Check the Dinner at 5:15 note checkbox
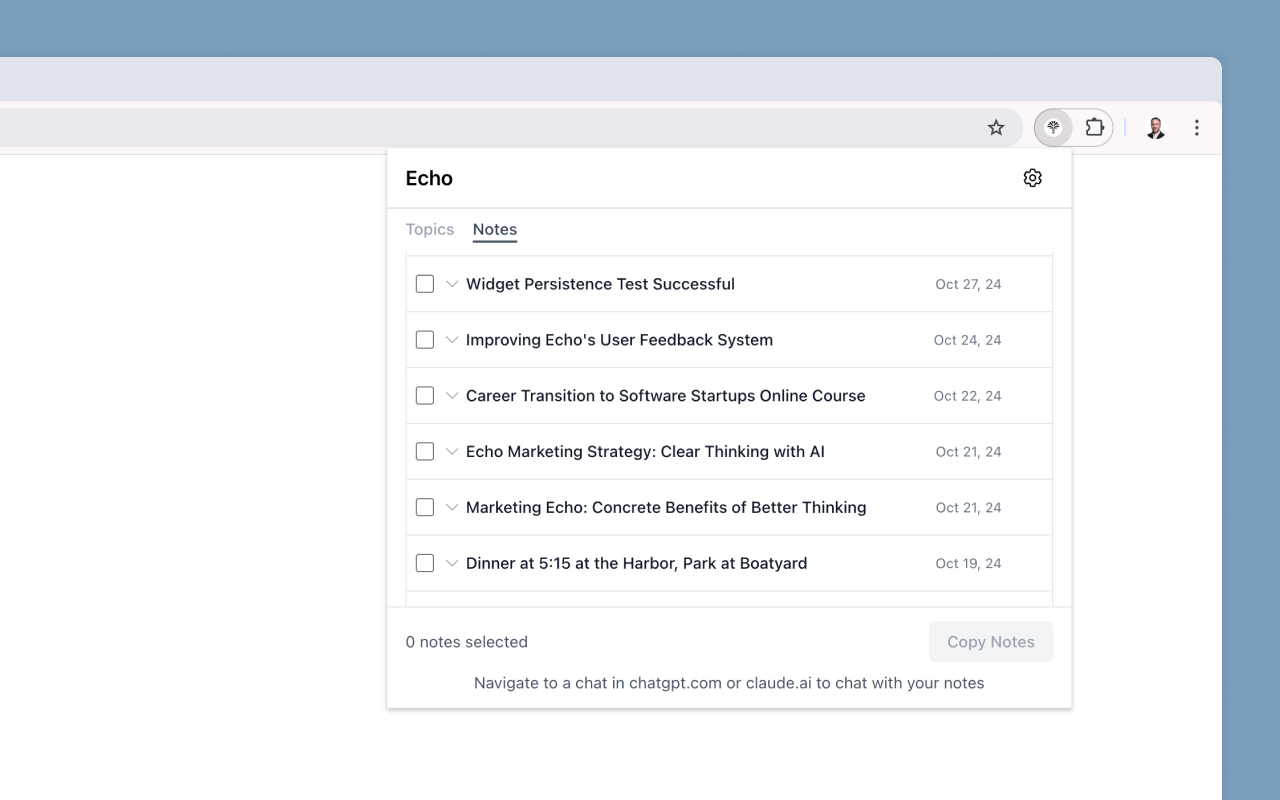1280x800 pixels. [425, 563]
